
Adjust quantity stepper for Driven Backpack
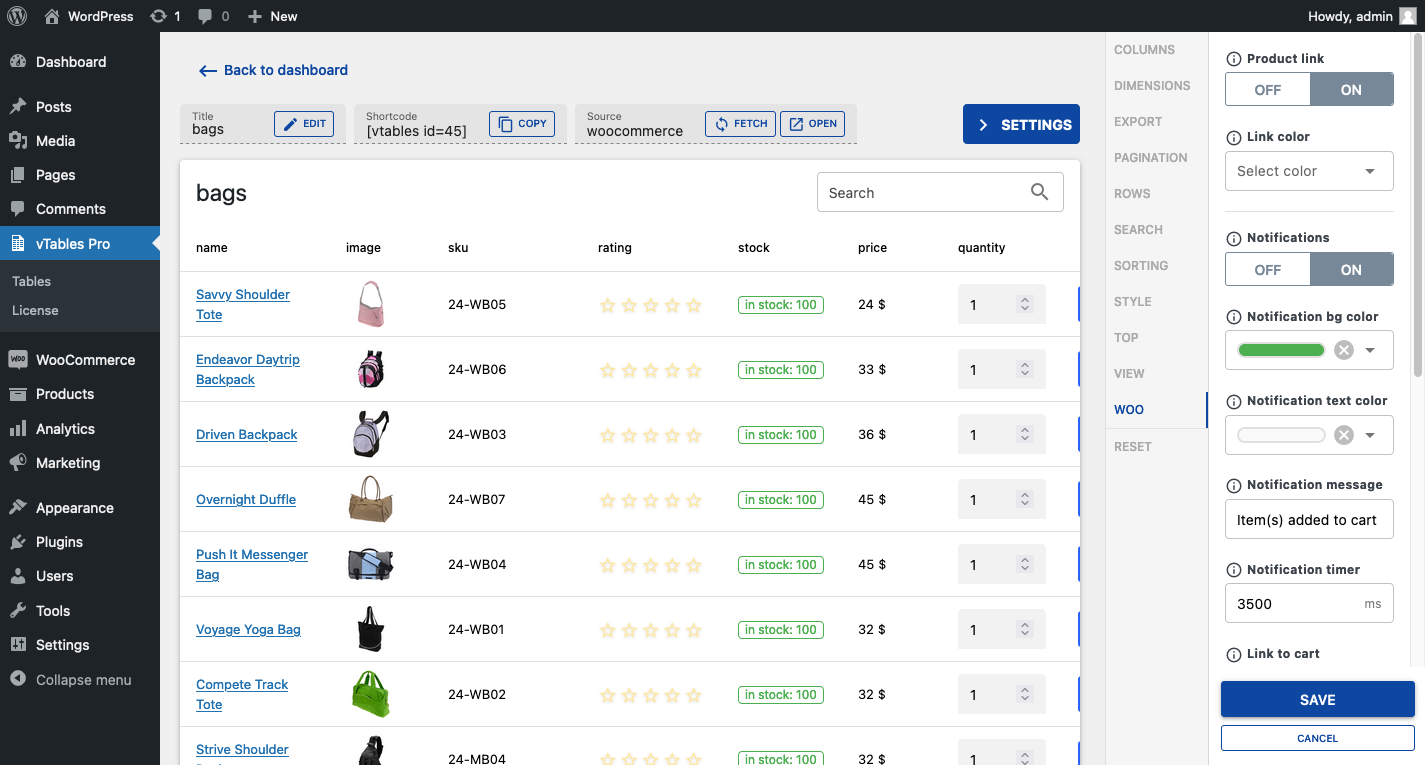pos(1024,435)
